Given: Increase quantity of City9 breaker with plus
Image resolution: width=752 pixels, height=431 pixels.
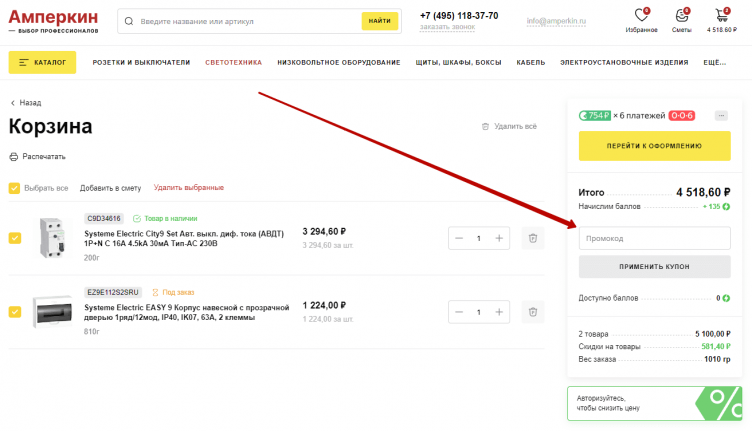Looking at the screenshot, I should coord(499,238).
